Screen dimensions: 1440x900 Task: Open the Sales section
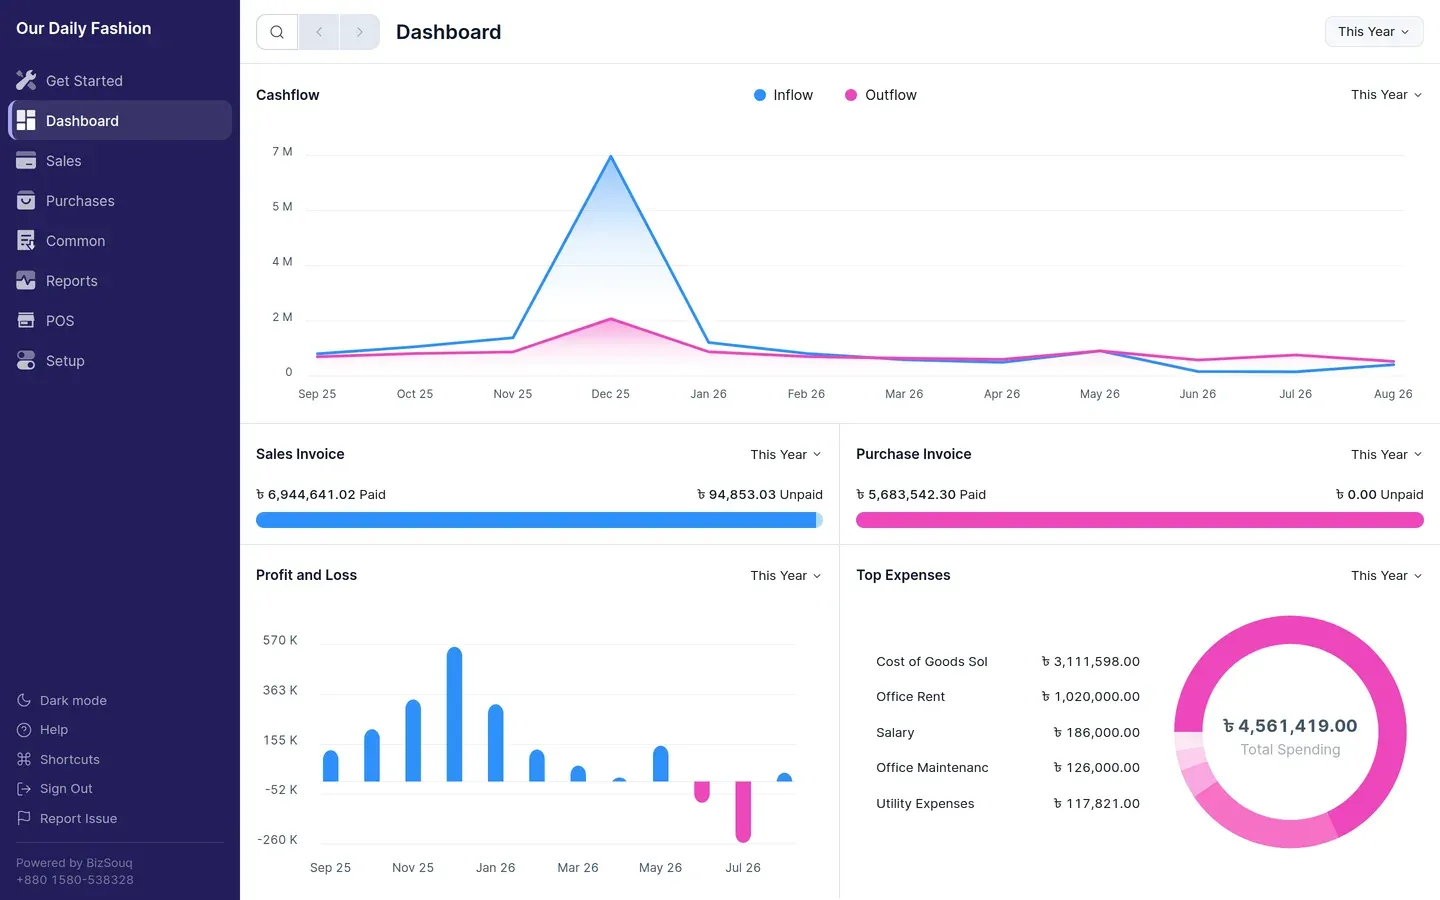pyautogui.click(x=120, y=160)
